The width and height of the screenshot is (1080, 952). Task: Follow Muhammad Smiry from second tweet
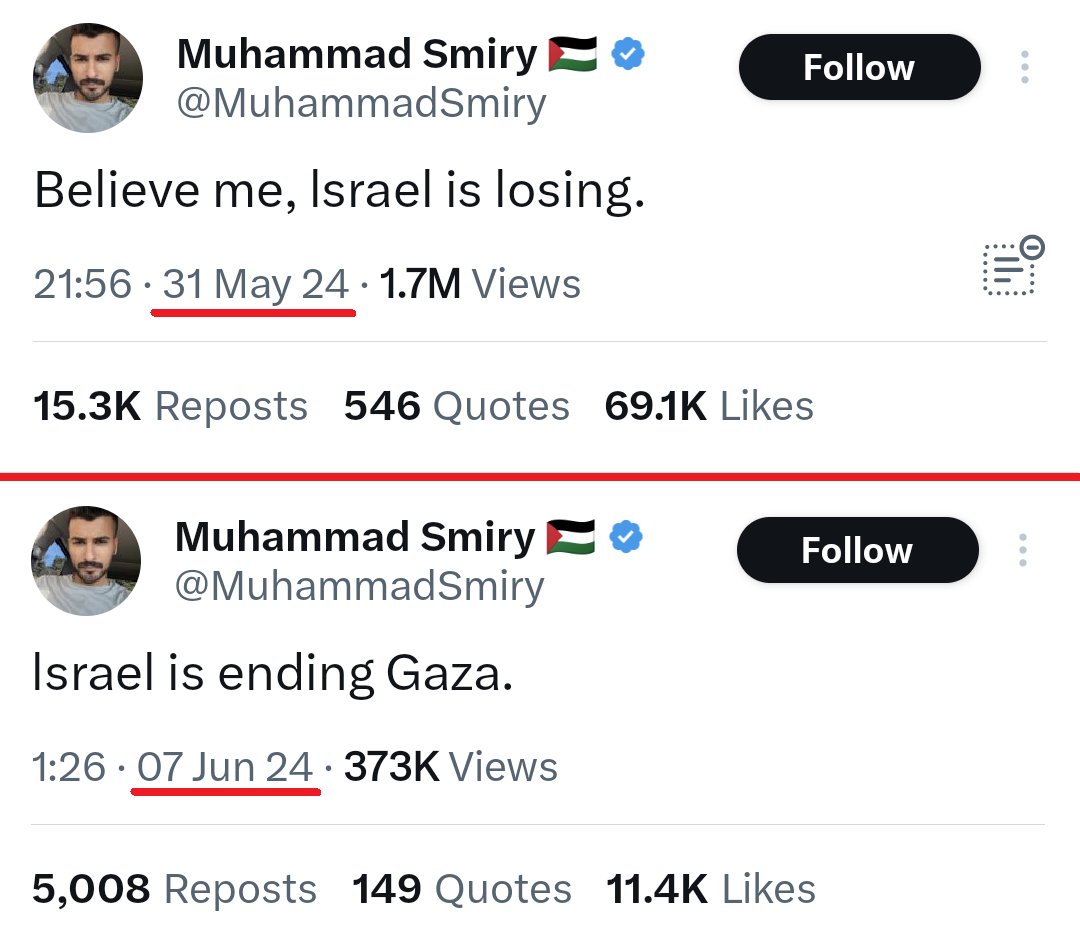(858, 550)
